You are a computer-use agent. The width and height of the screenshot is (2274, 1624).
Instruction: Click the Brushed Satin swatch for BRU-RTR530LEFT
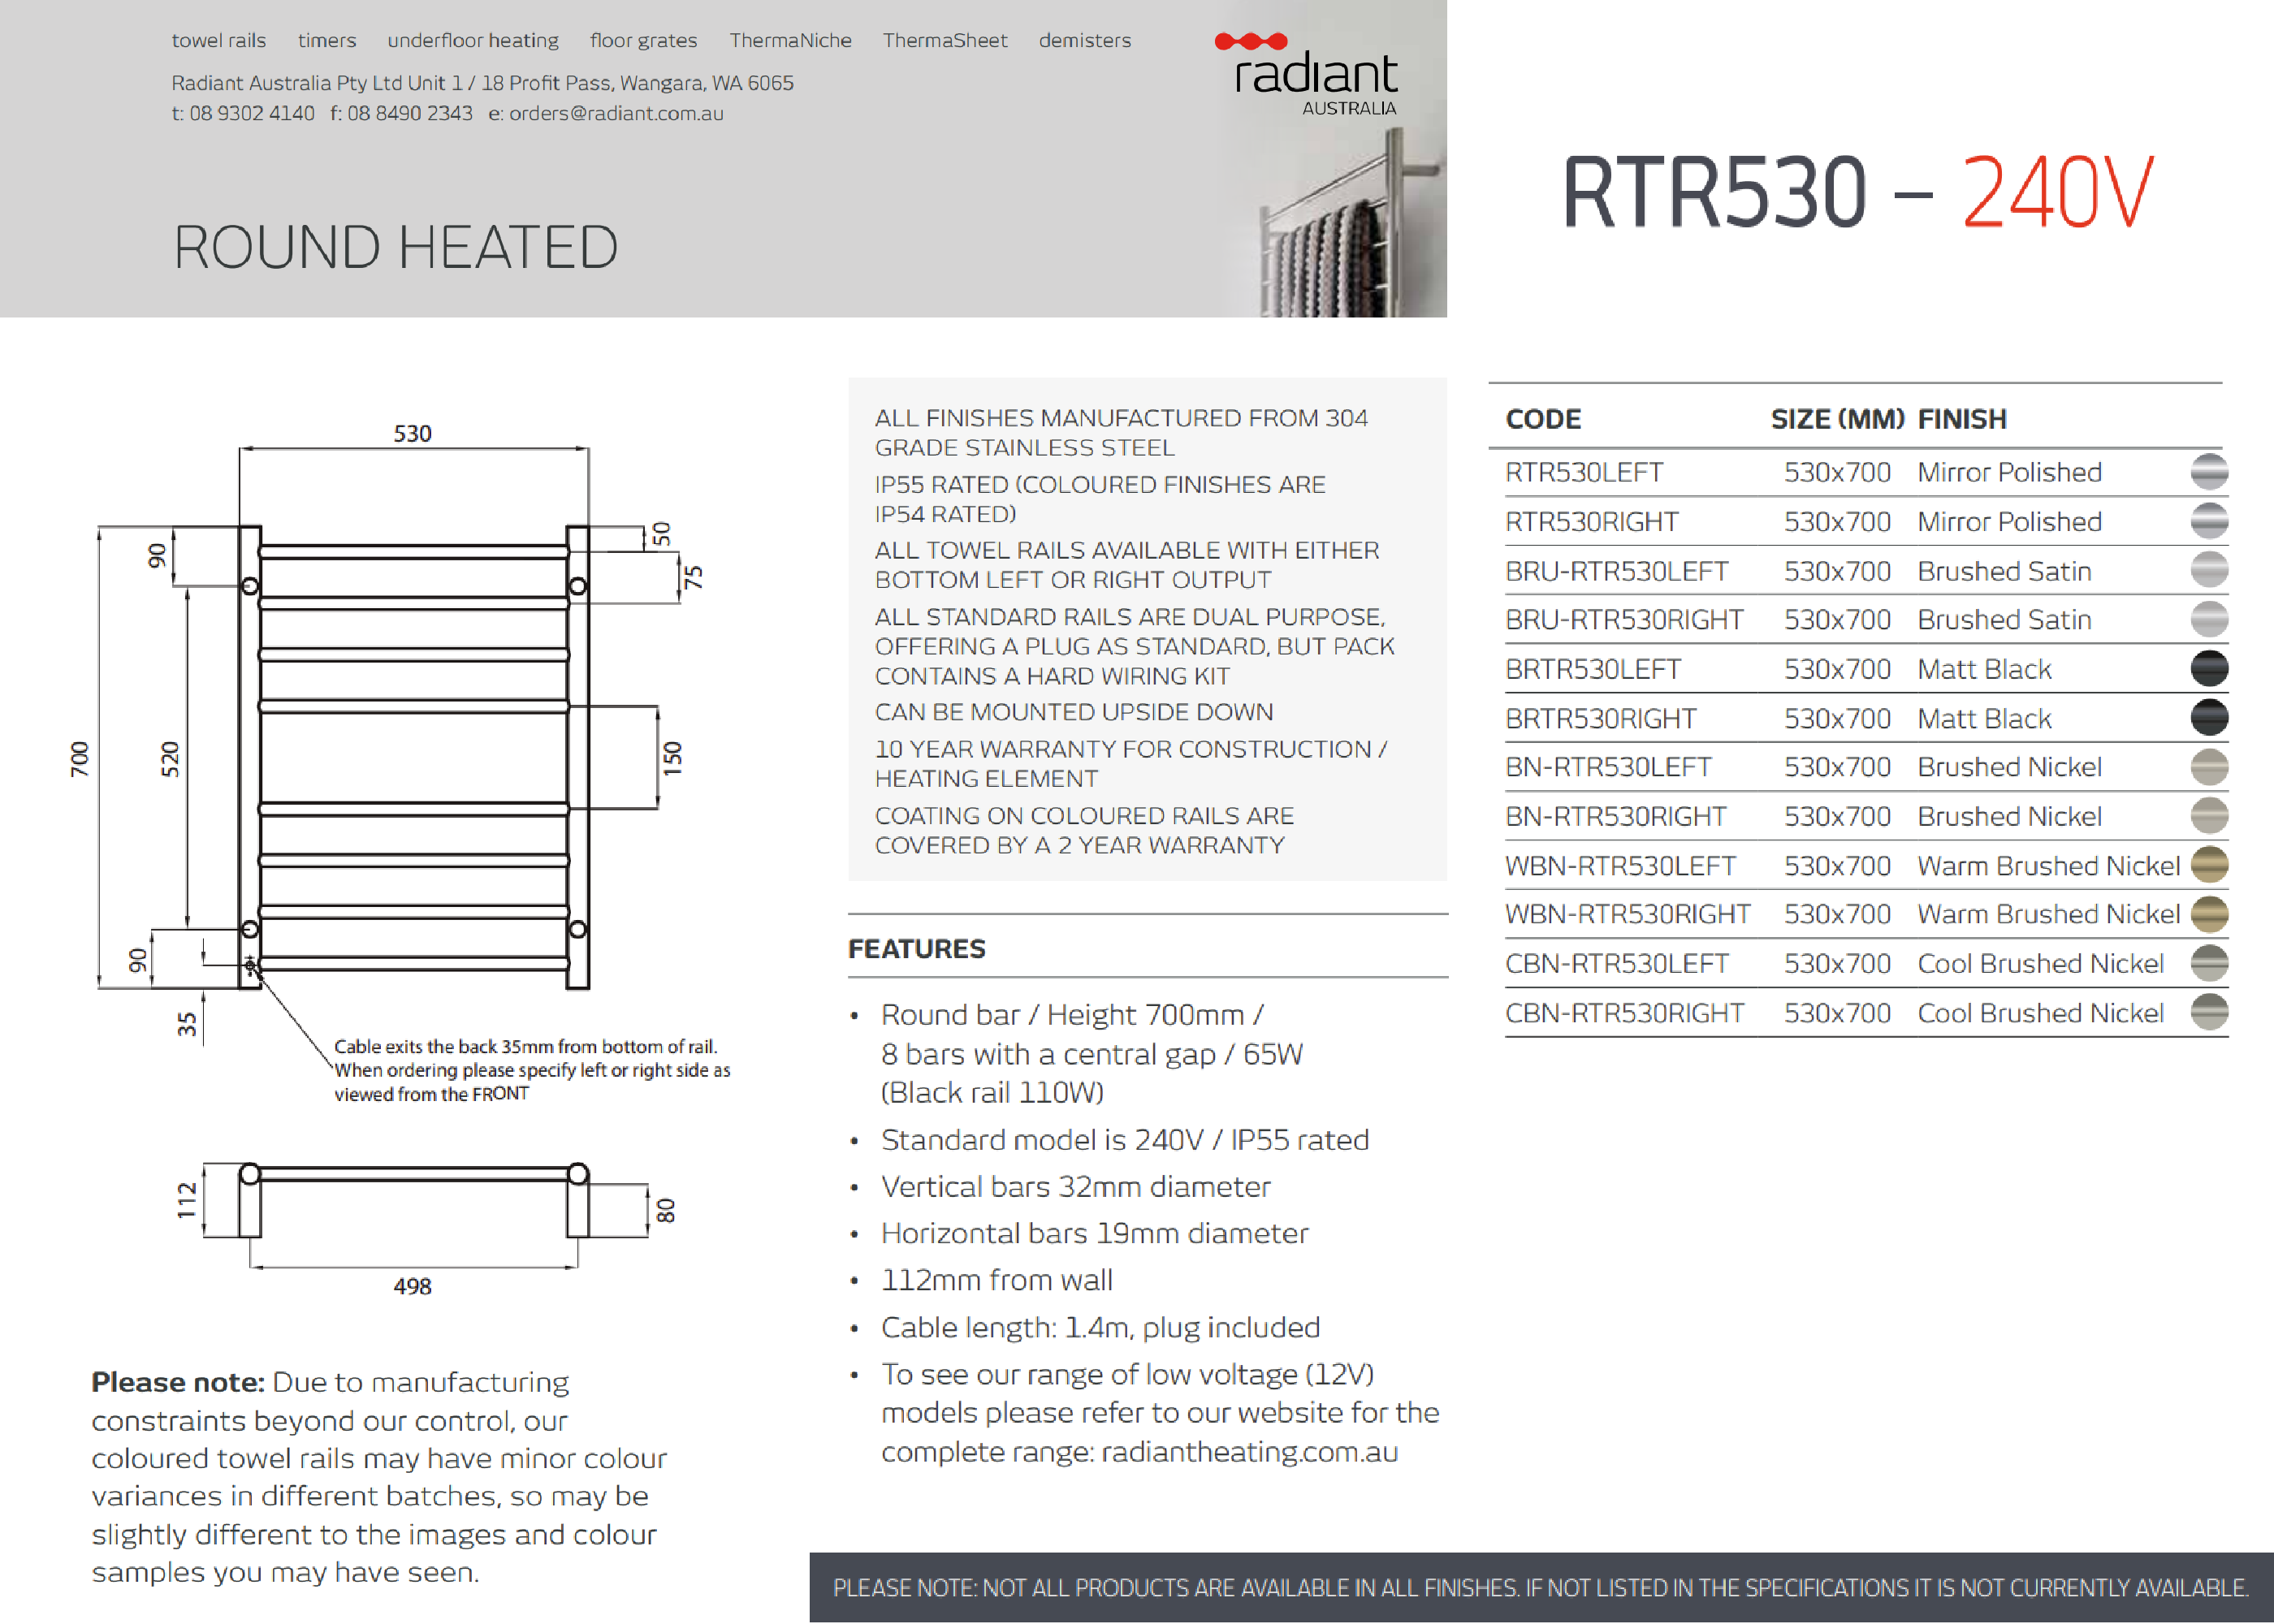(x=2208, y=570)
